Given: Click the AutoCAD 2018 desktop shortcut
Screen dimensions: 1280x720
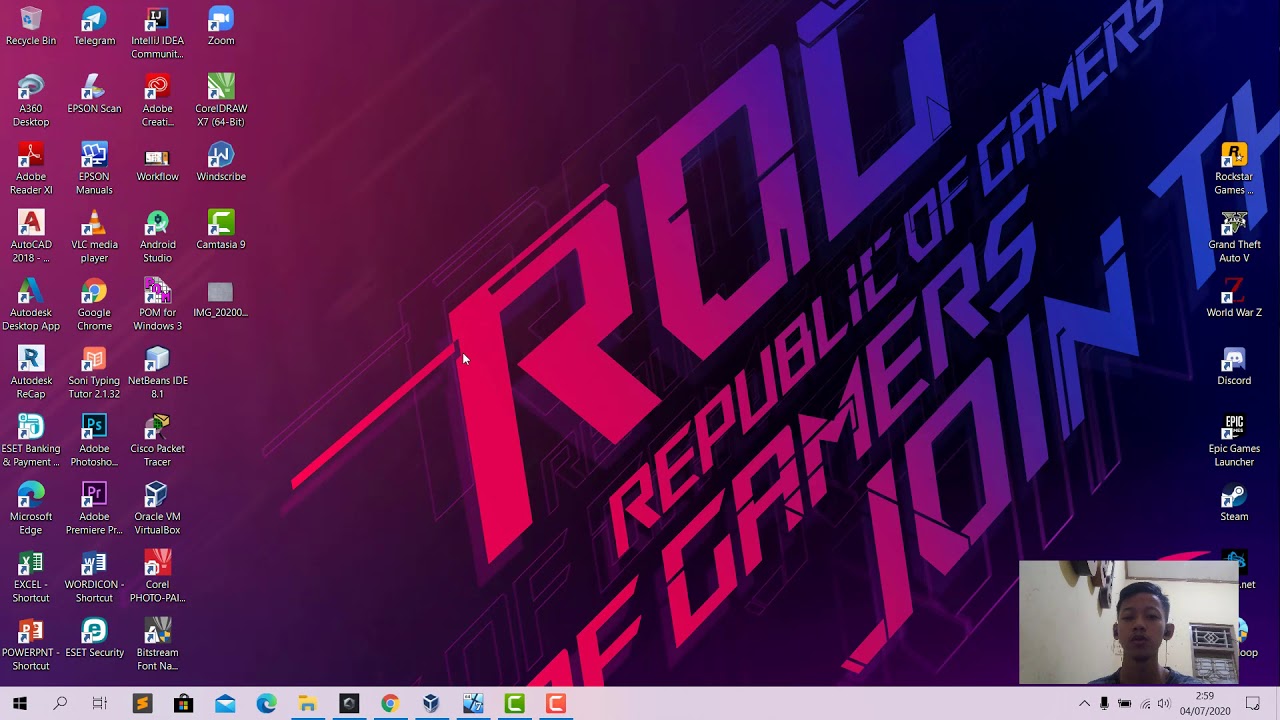Looking at the screenshot, I should [31, 237].
